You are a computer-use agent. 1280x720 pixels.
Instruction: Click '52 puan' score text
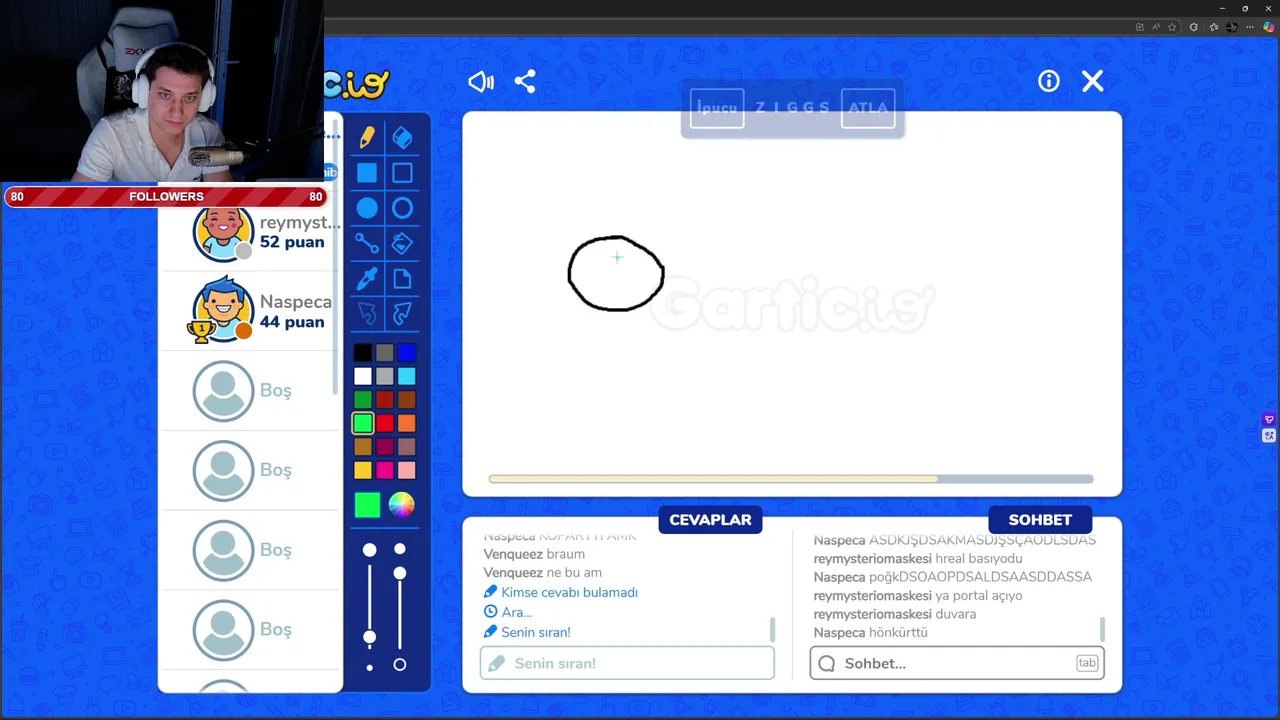pyautogui.click(x=292, y=242)
